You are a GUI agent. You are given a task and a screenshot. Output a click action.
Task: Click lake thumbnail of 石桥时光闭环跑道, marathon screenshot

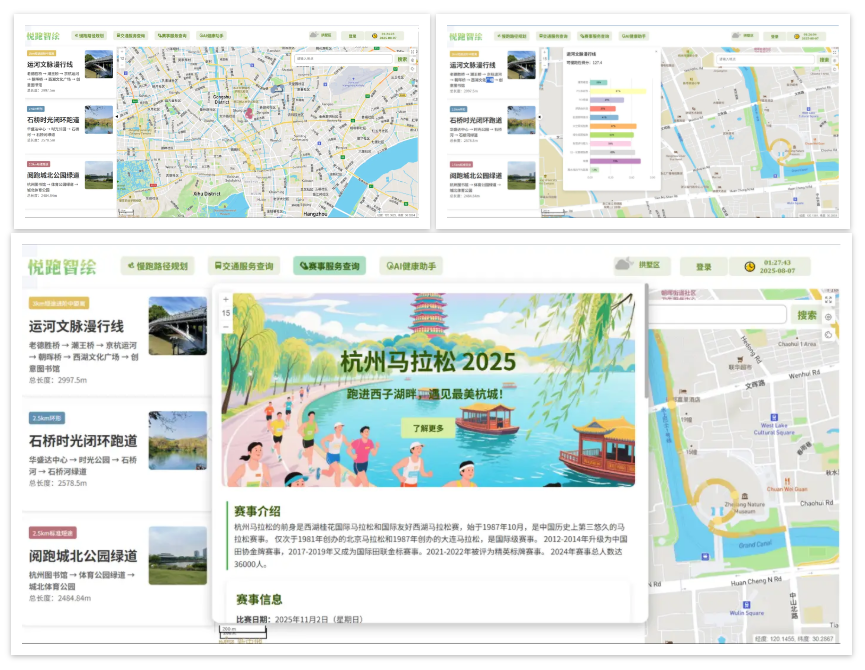[x=178, y=440]
